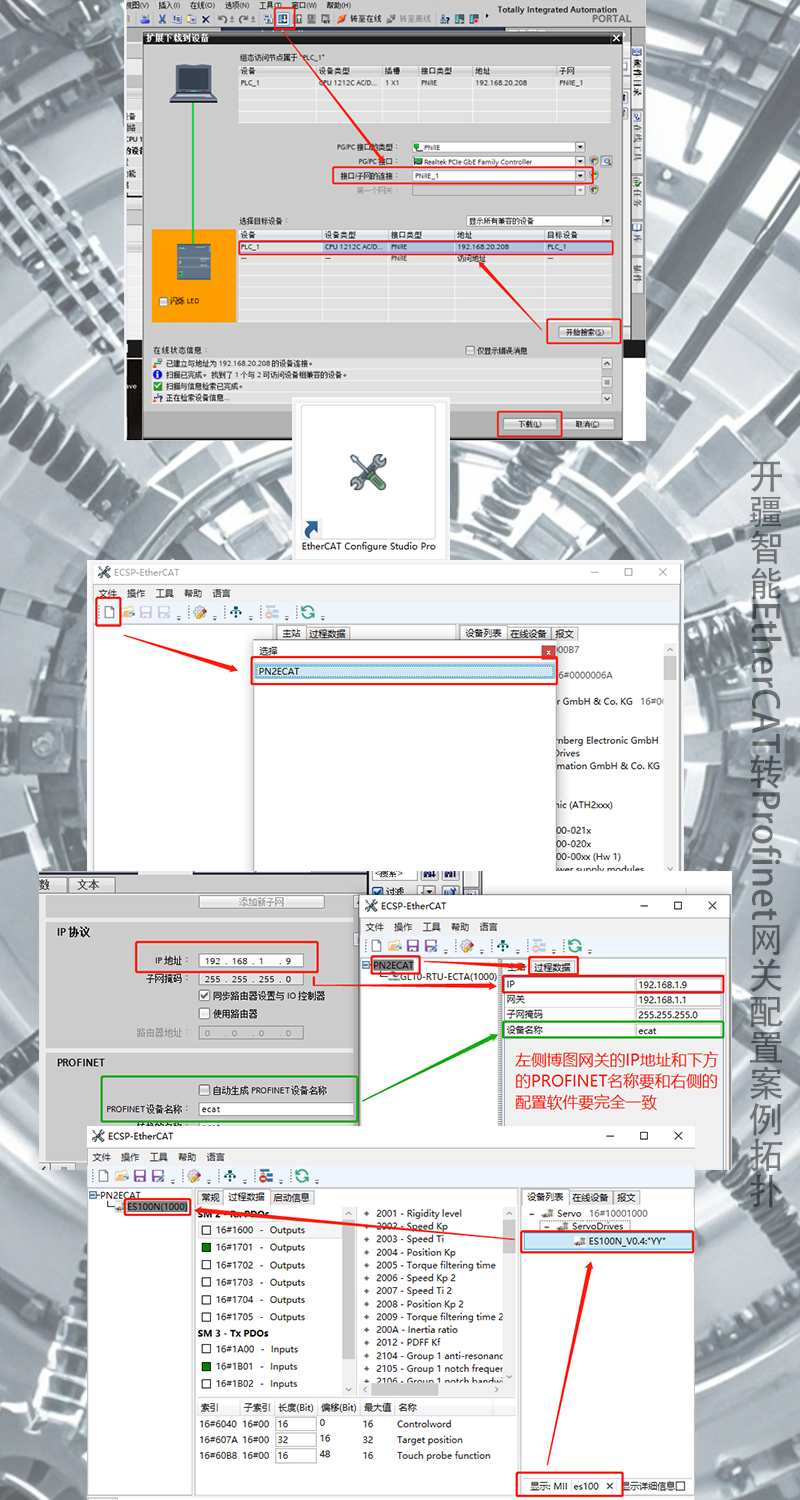This screenshot has width=800, height=1500.
Task: Click the New file icon in the middle ECSP-EtherCAT window
Action: pyautogui.click(x=110, y=612)
